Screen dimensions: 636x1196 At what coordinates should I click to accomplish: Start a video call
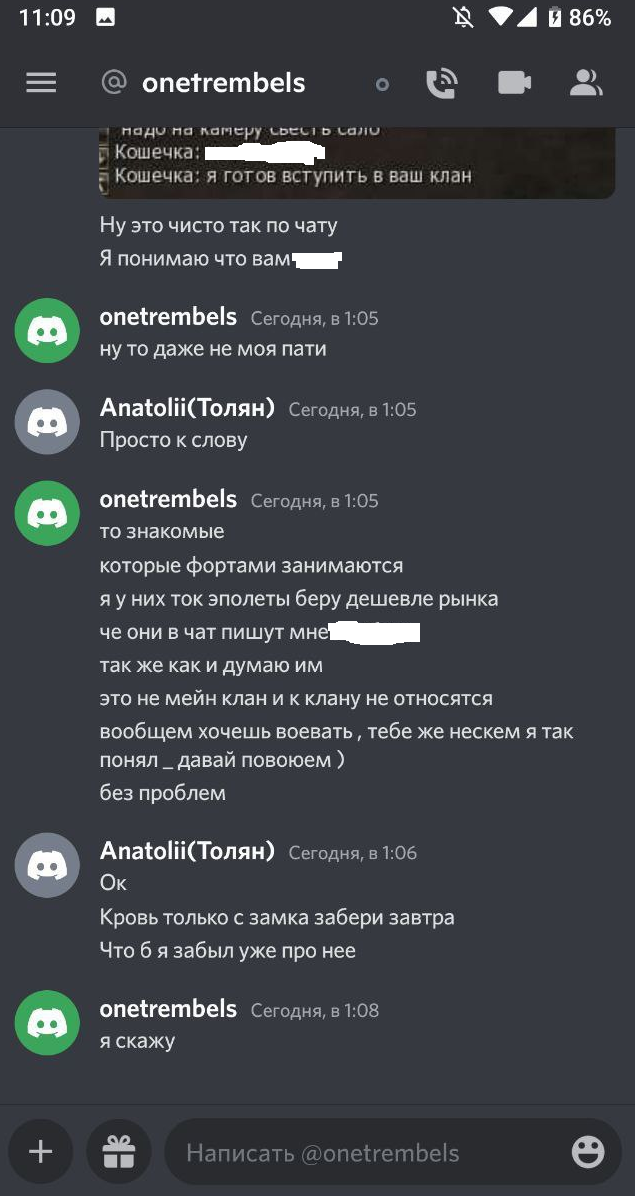click(514, 83)
